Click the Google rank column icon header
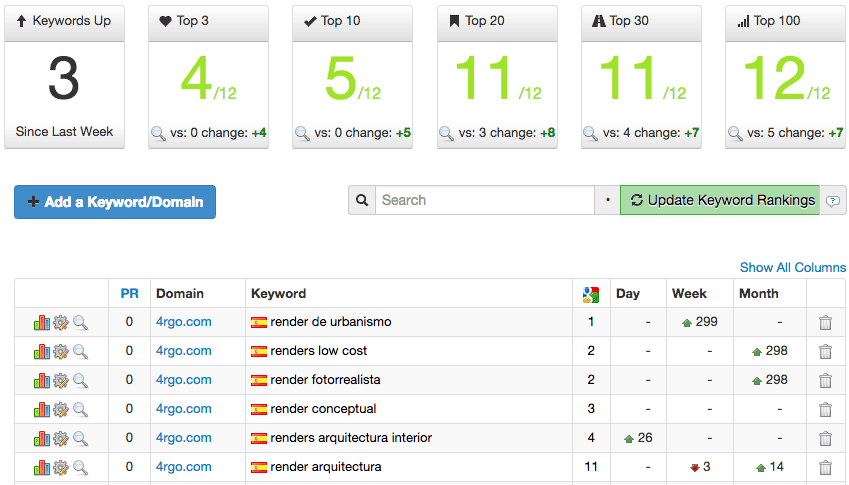Screen dimensions: 849x485 tap(591, 294)
